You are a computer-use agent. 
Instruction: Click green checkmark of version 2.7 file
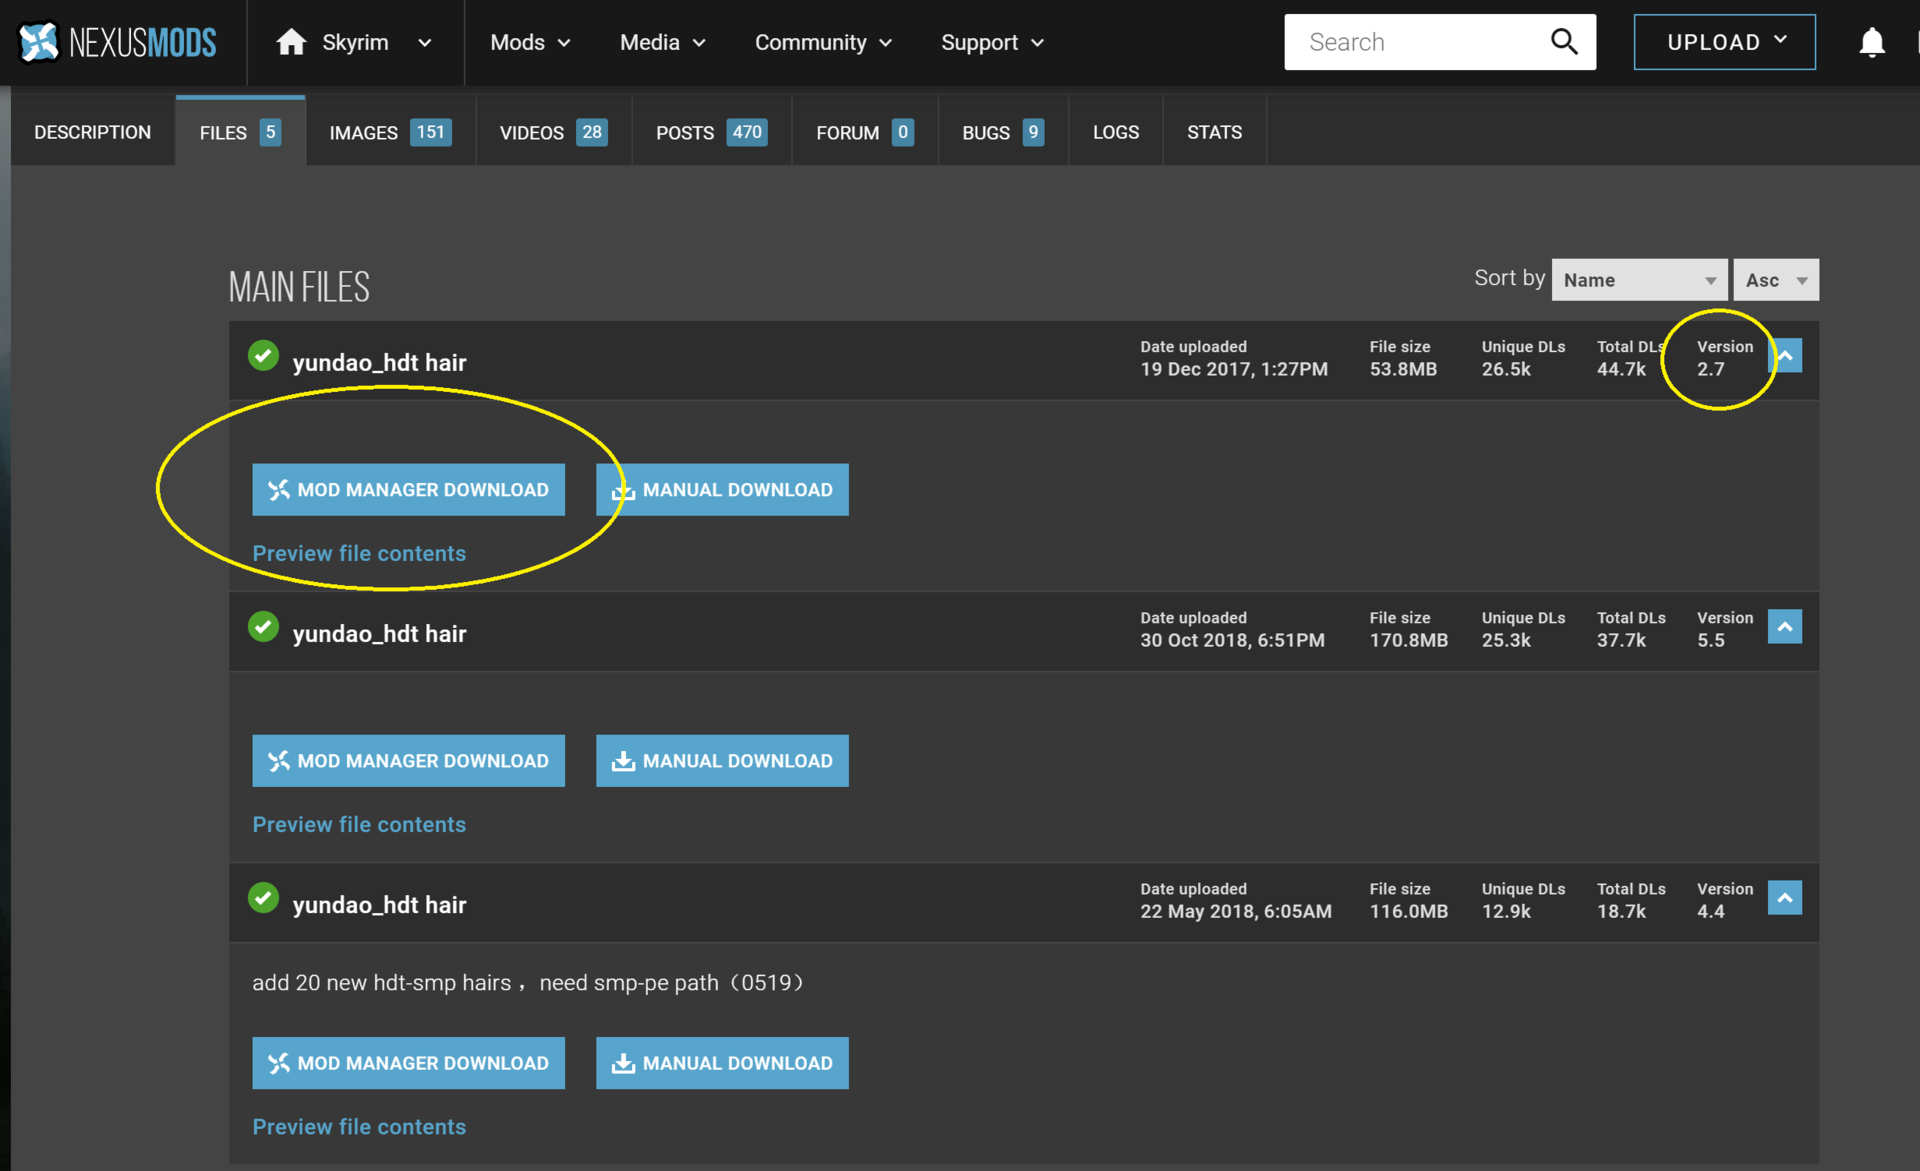pos(264,356)
